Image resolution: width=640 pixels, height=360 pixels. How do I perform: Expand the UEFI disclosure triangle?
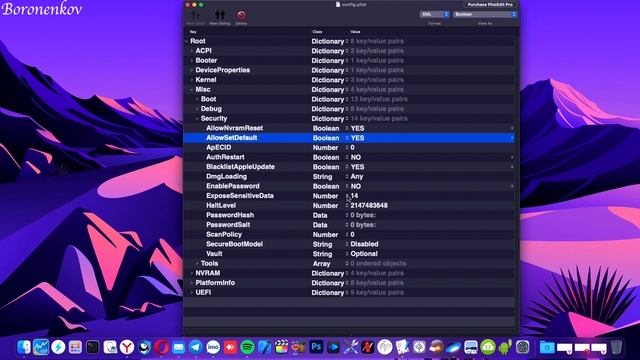click(192, 293)
